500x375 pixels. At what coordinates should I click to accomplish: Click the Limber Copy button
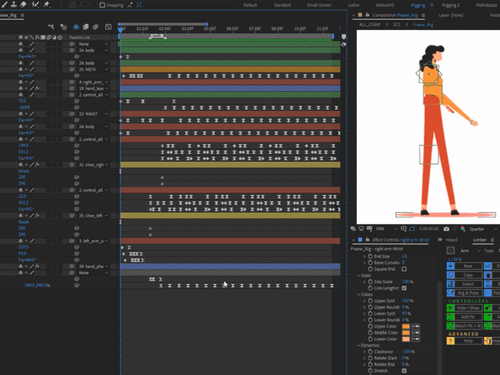[464, 275]
